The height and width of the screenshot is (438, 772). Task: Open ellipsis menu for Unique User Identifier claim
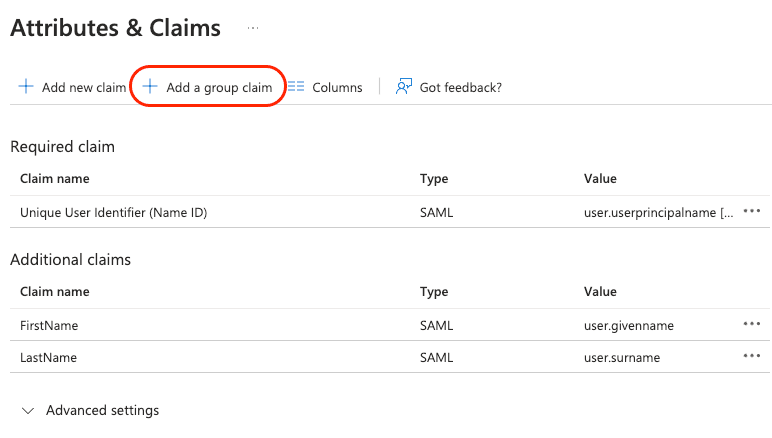click(x=752, y=211)
